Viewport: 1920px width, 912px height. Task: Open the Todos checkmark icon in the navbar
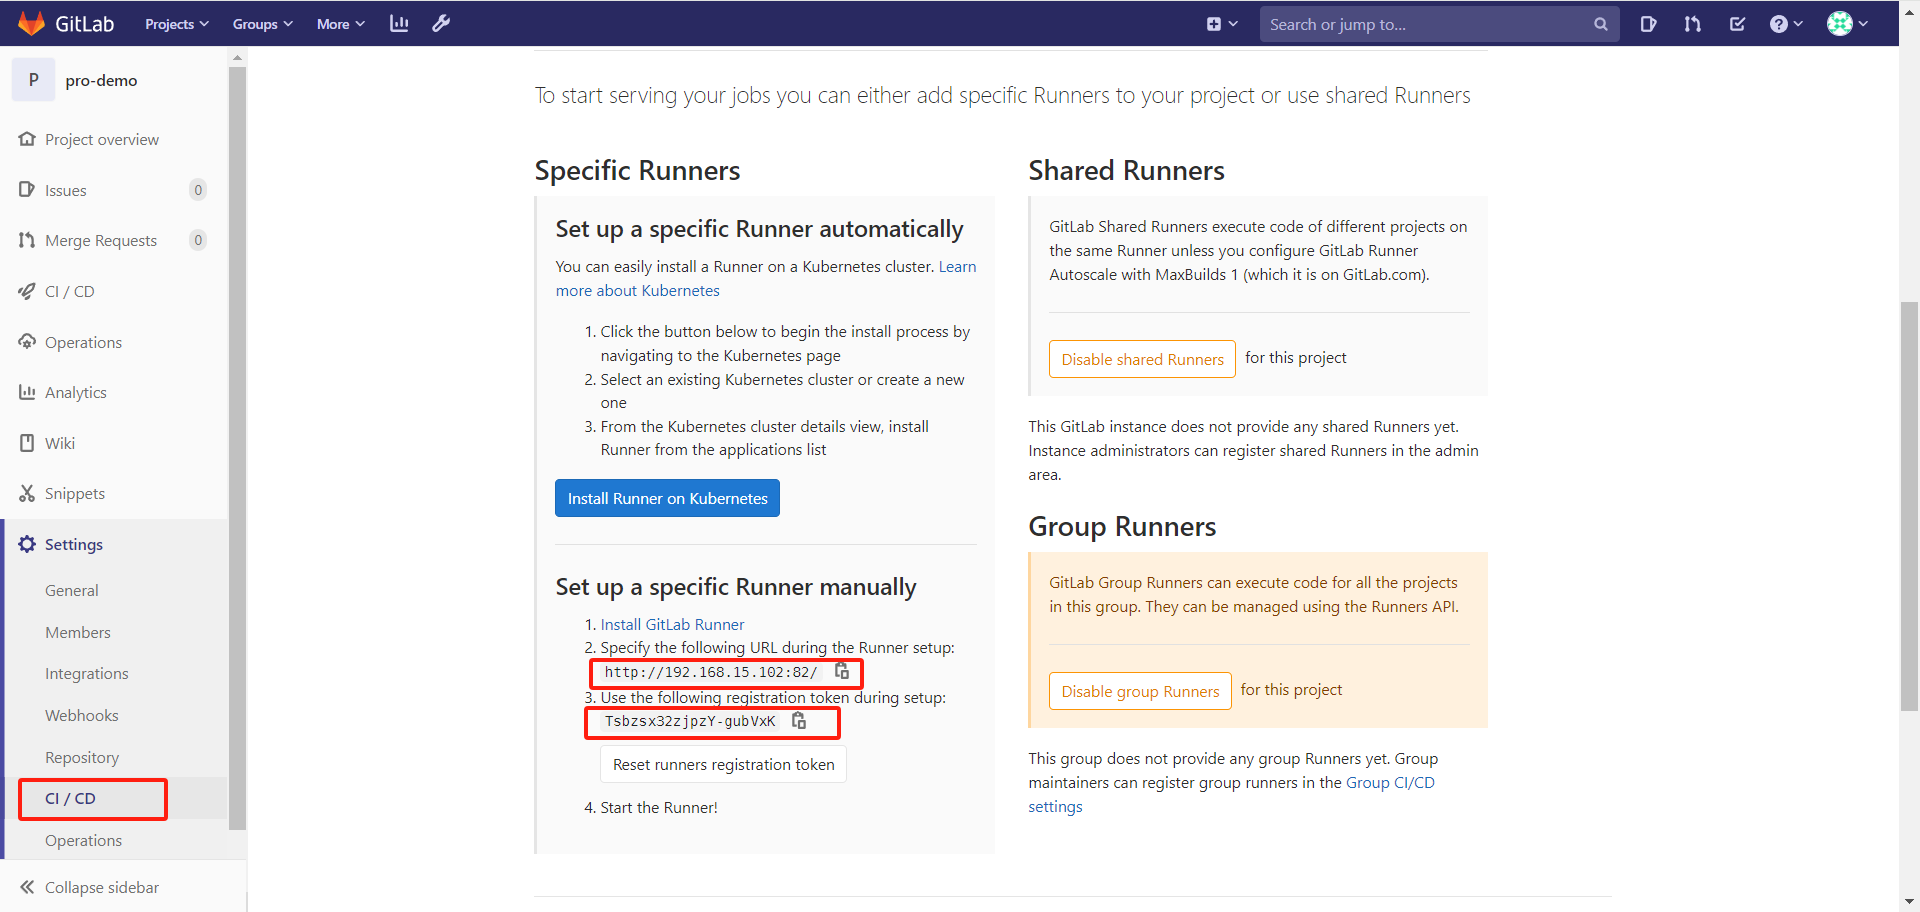(x=1737, y=23)
